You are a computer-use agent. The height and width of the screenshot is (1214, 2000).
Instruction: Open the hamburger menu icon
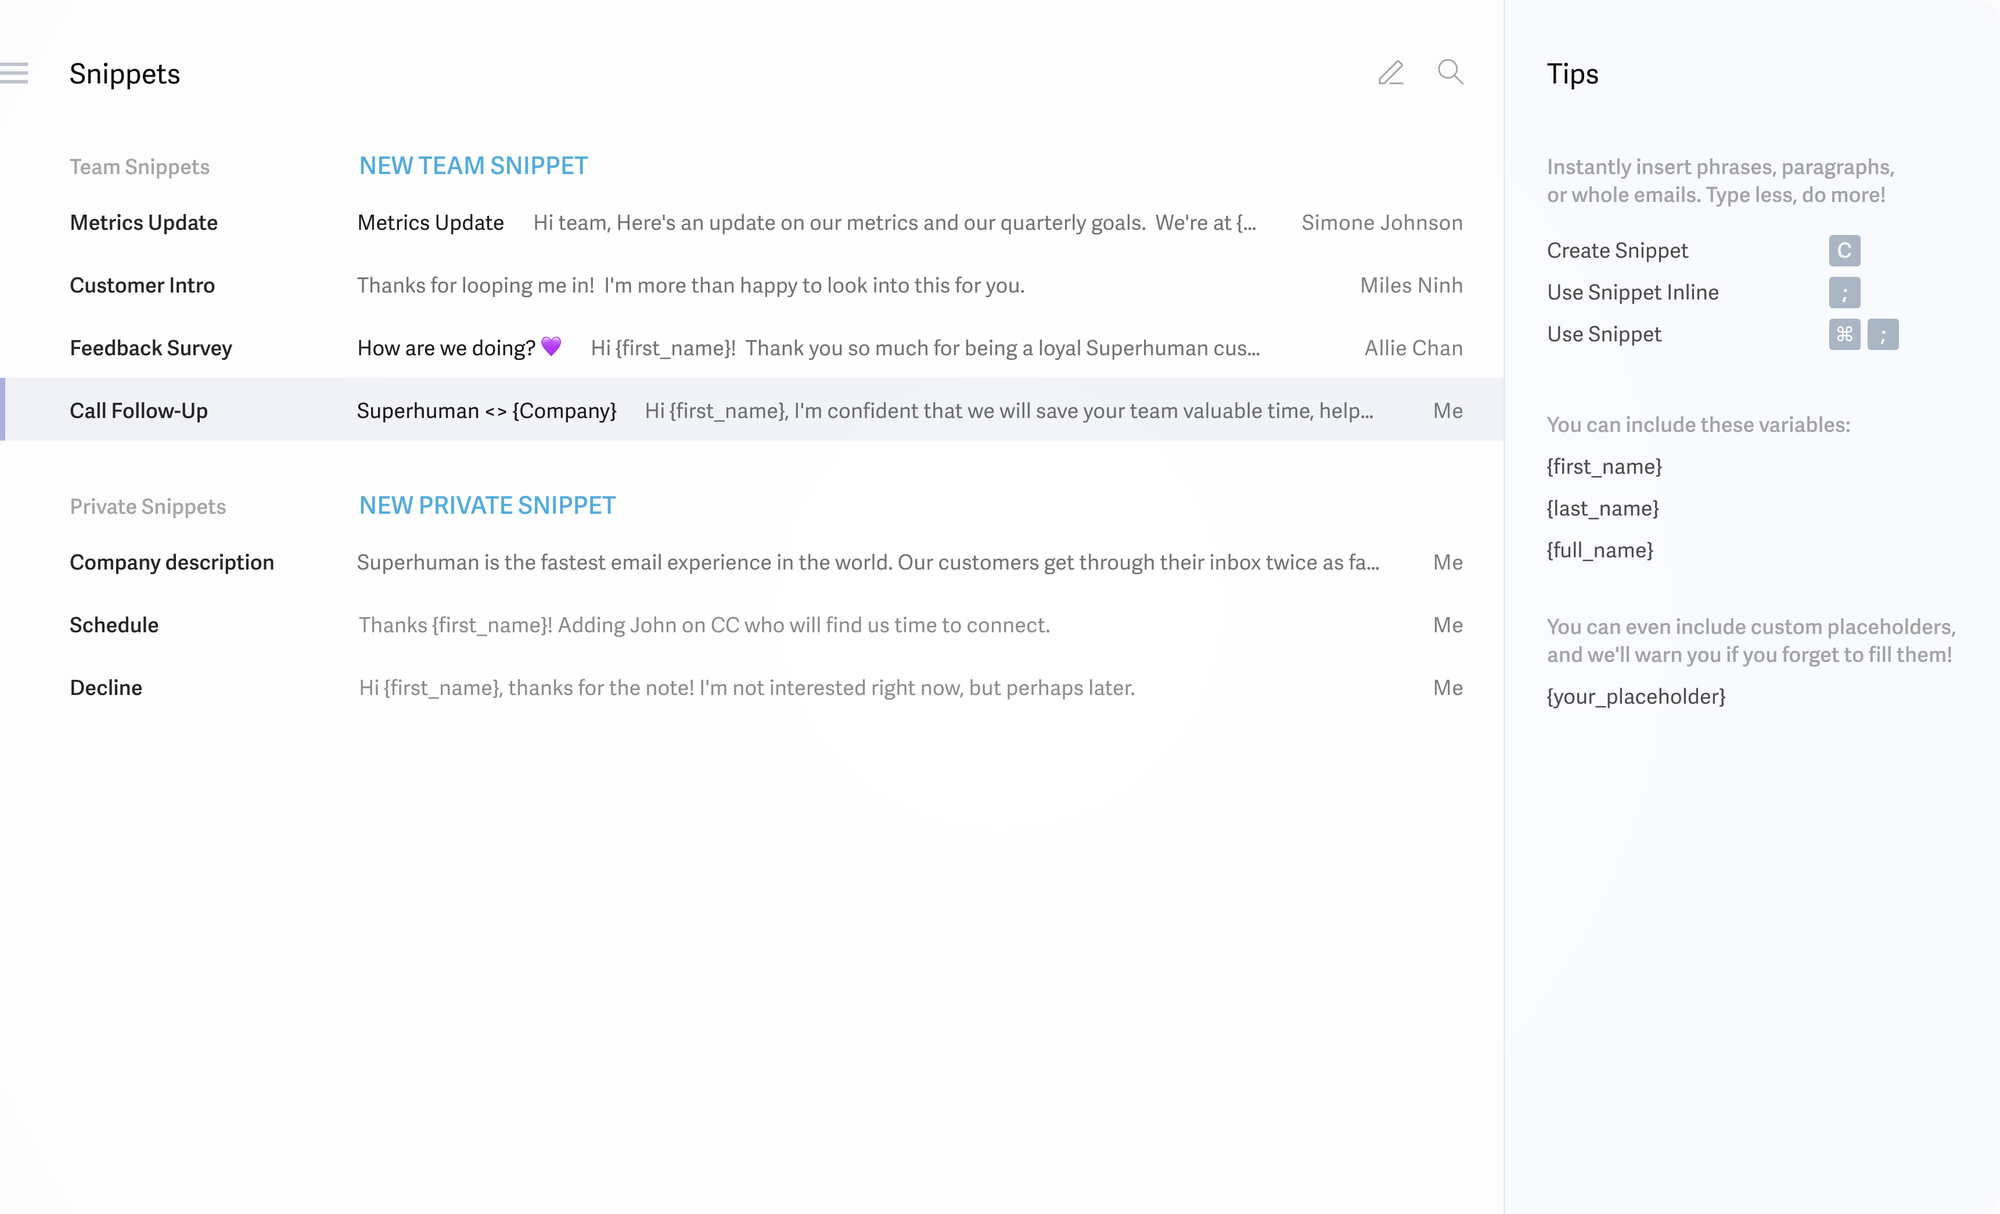[14, 73]
